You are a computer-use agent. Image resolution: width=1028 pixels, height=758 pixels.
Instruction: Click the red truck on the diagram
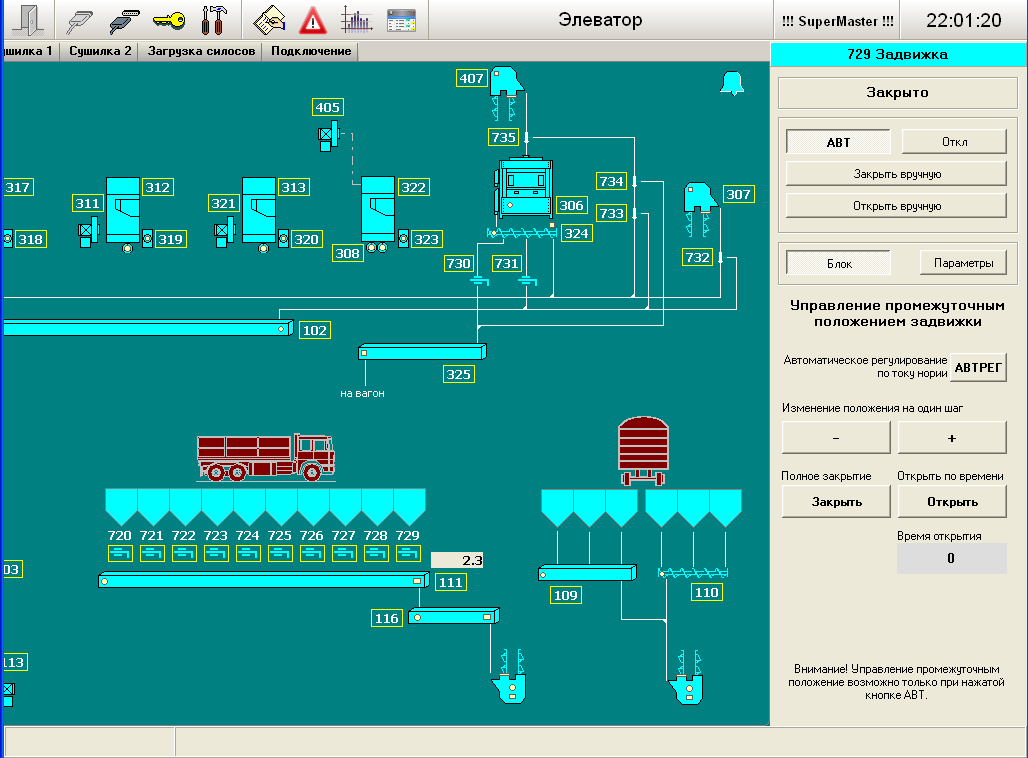click(x=264, y=457)
